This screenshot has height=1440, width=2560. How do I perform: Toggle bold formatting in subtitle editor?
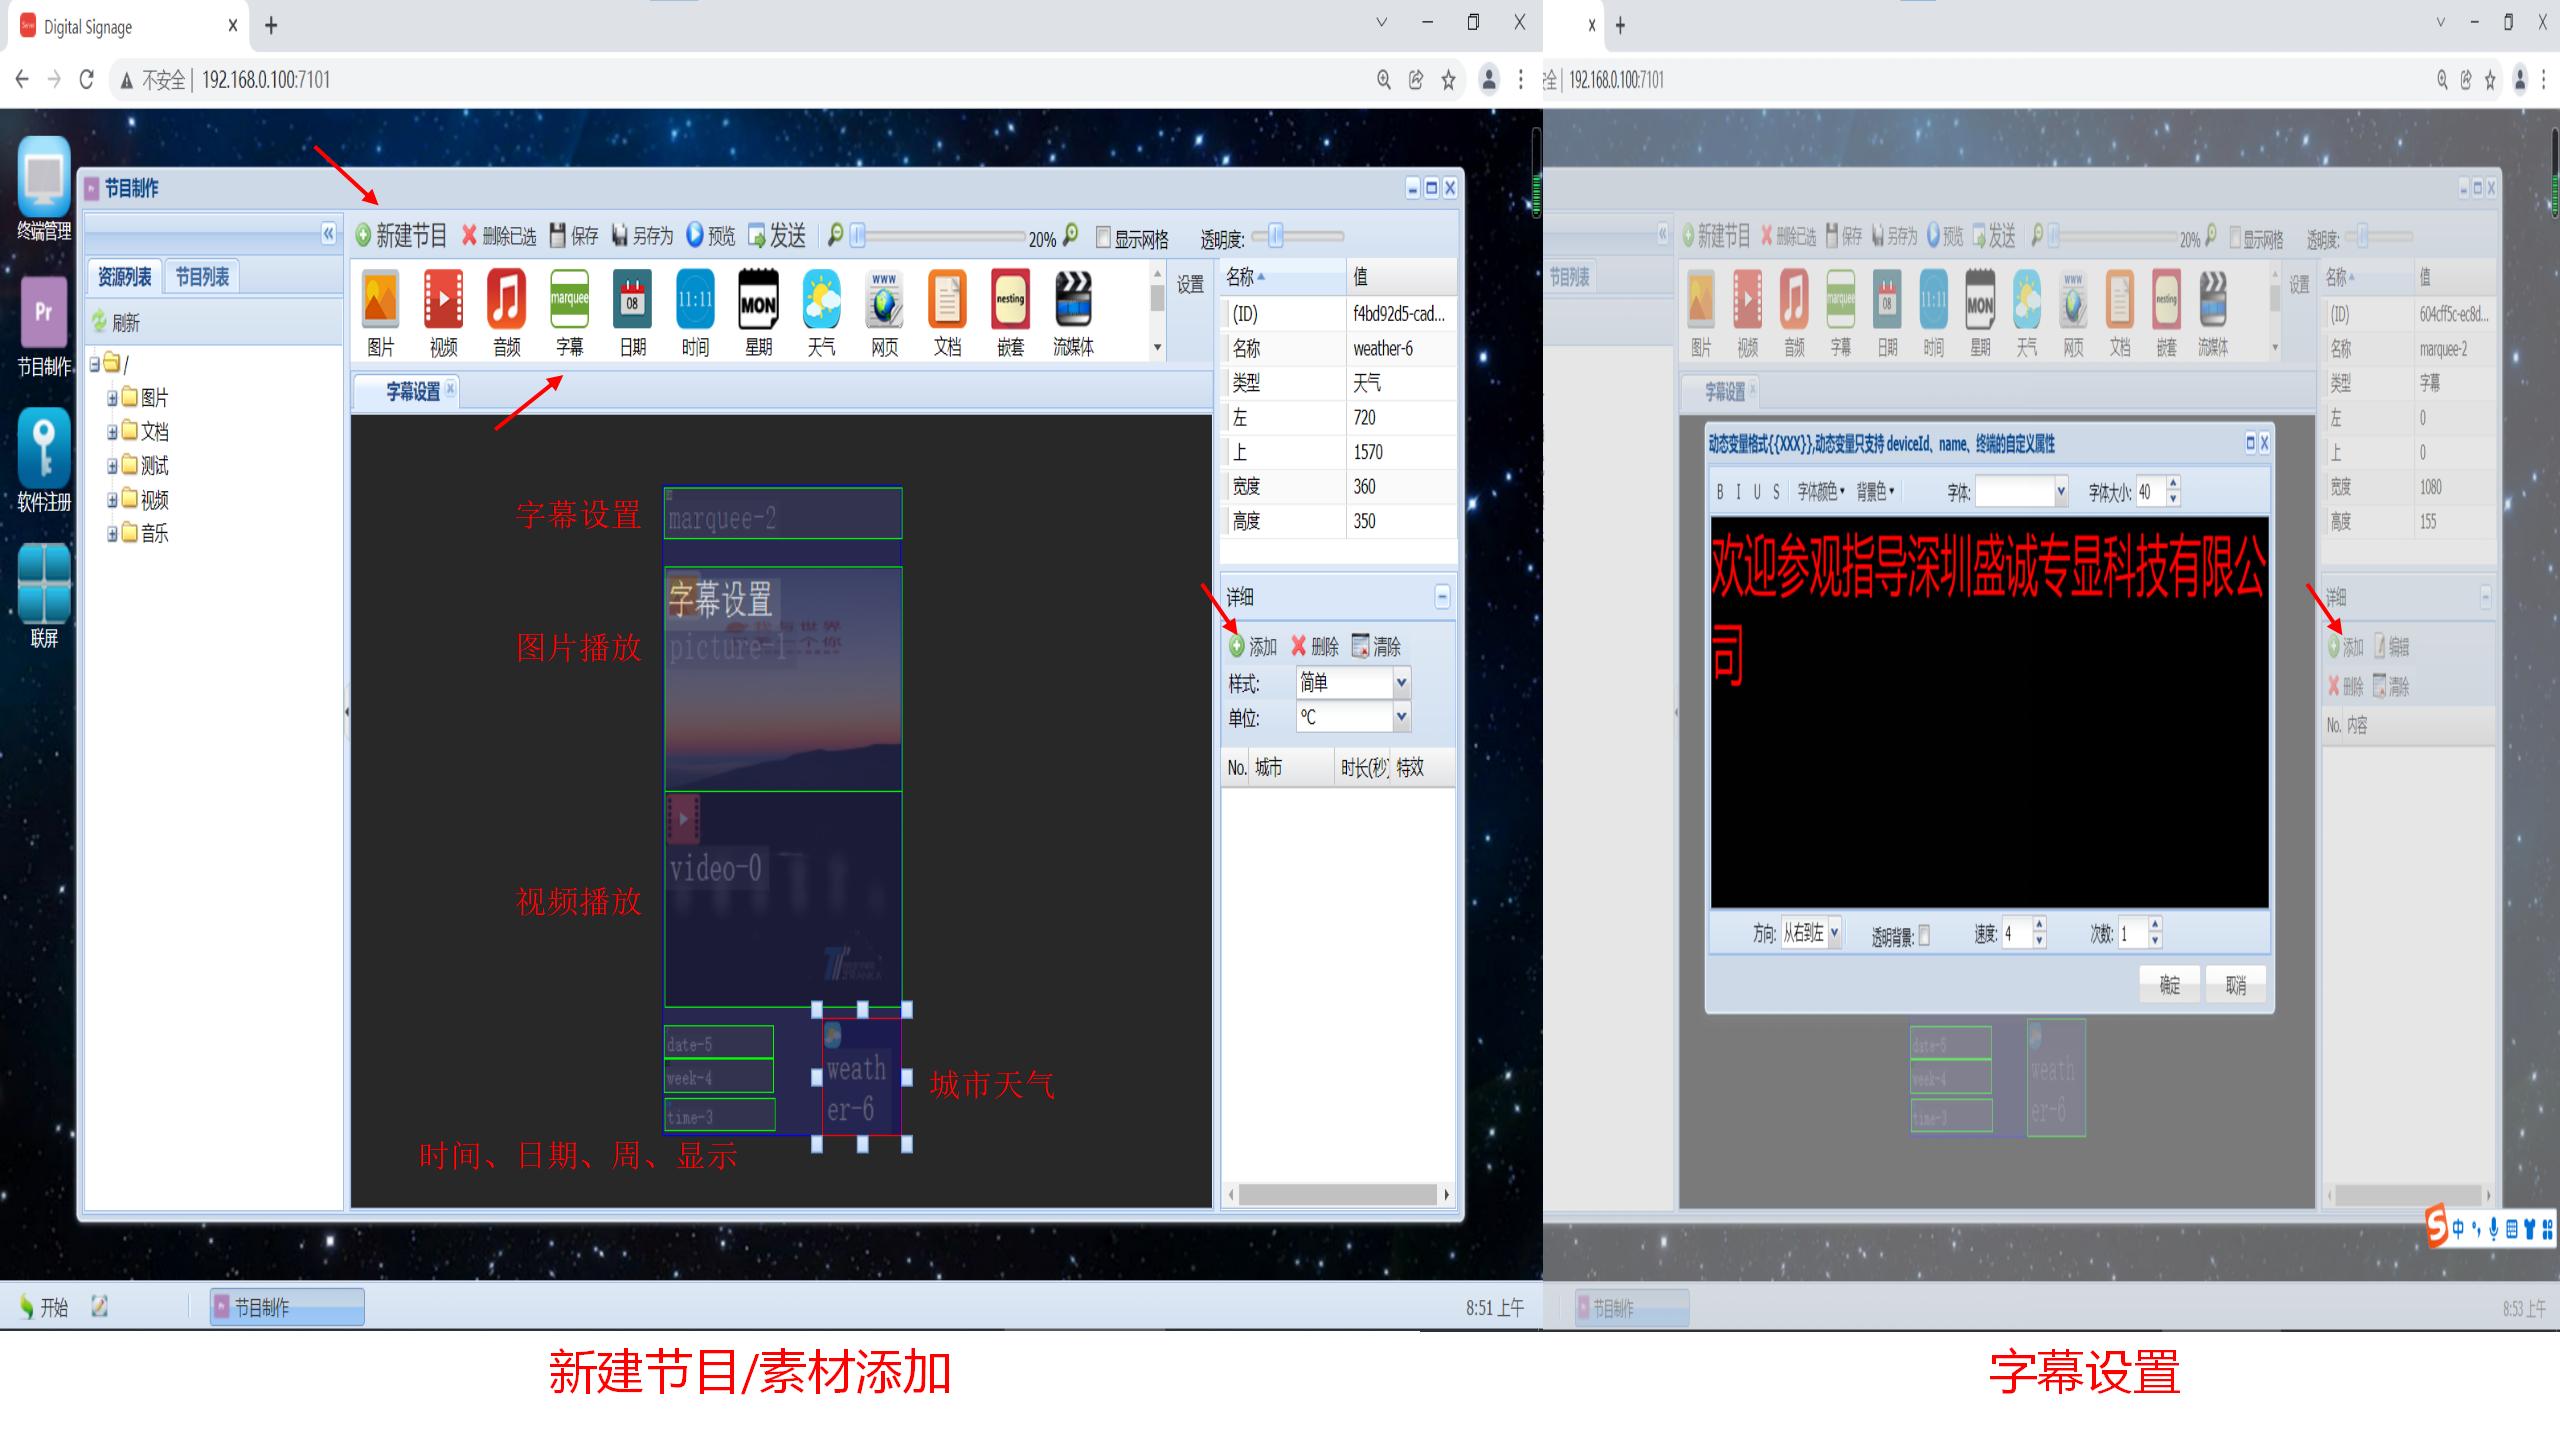[1722, 492]
